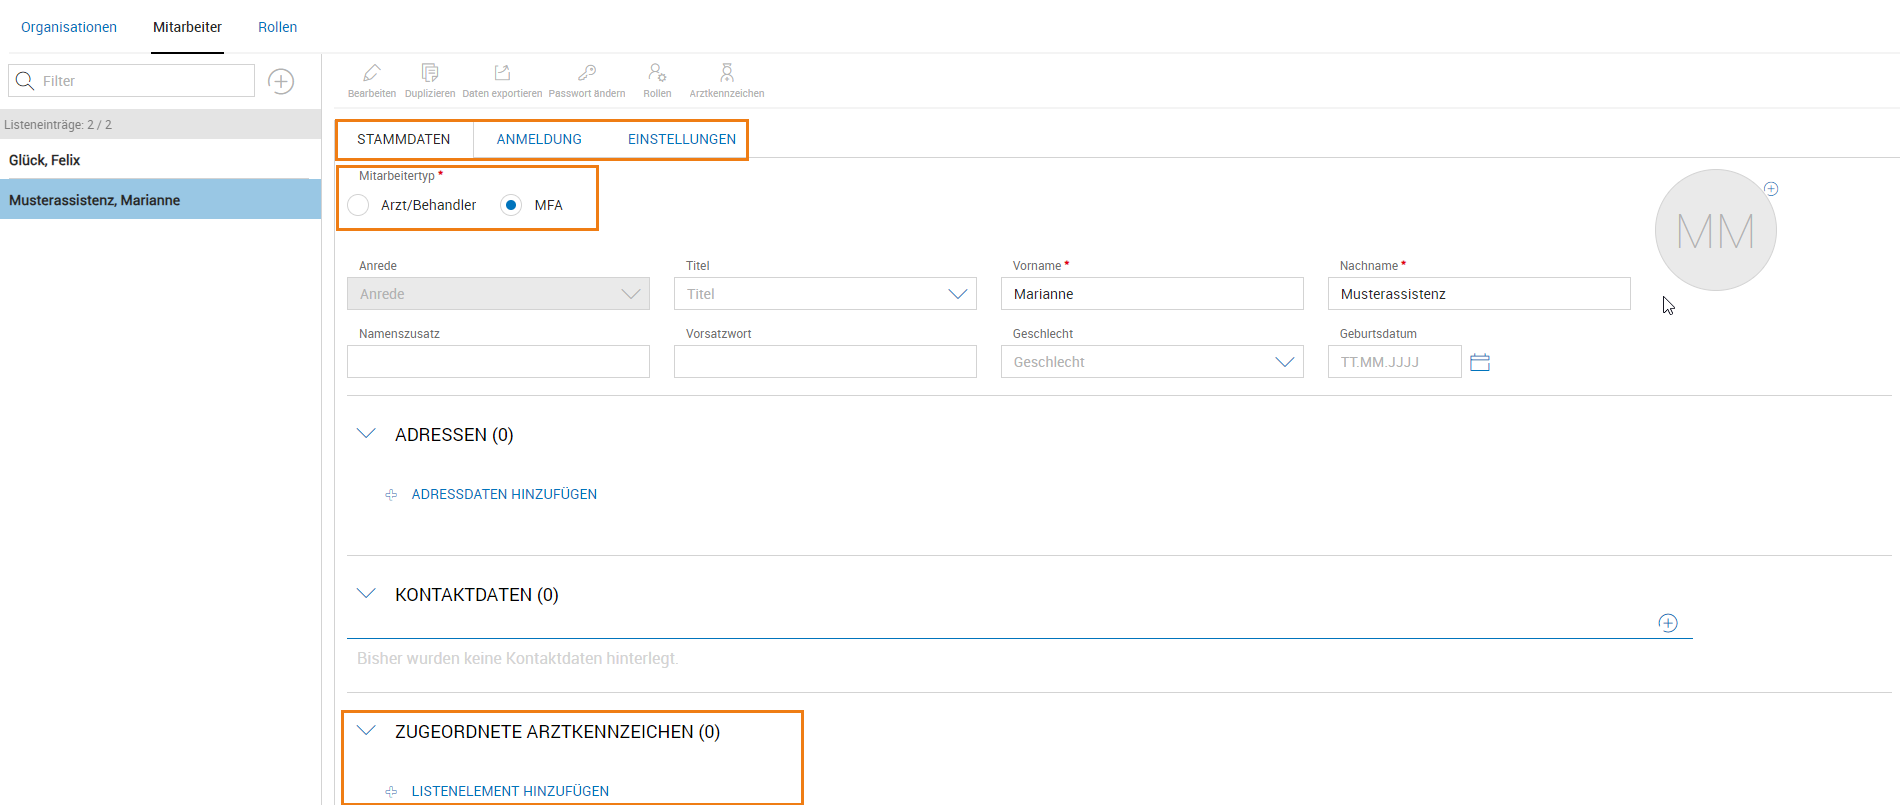This screenshot has height=805, width=1900.
Task: Collapse Zugeordnete Arztkennzeichen section chevron
Action: 366,731
